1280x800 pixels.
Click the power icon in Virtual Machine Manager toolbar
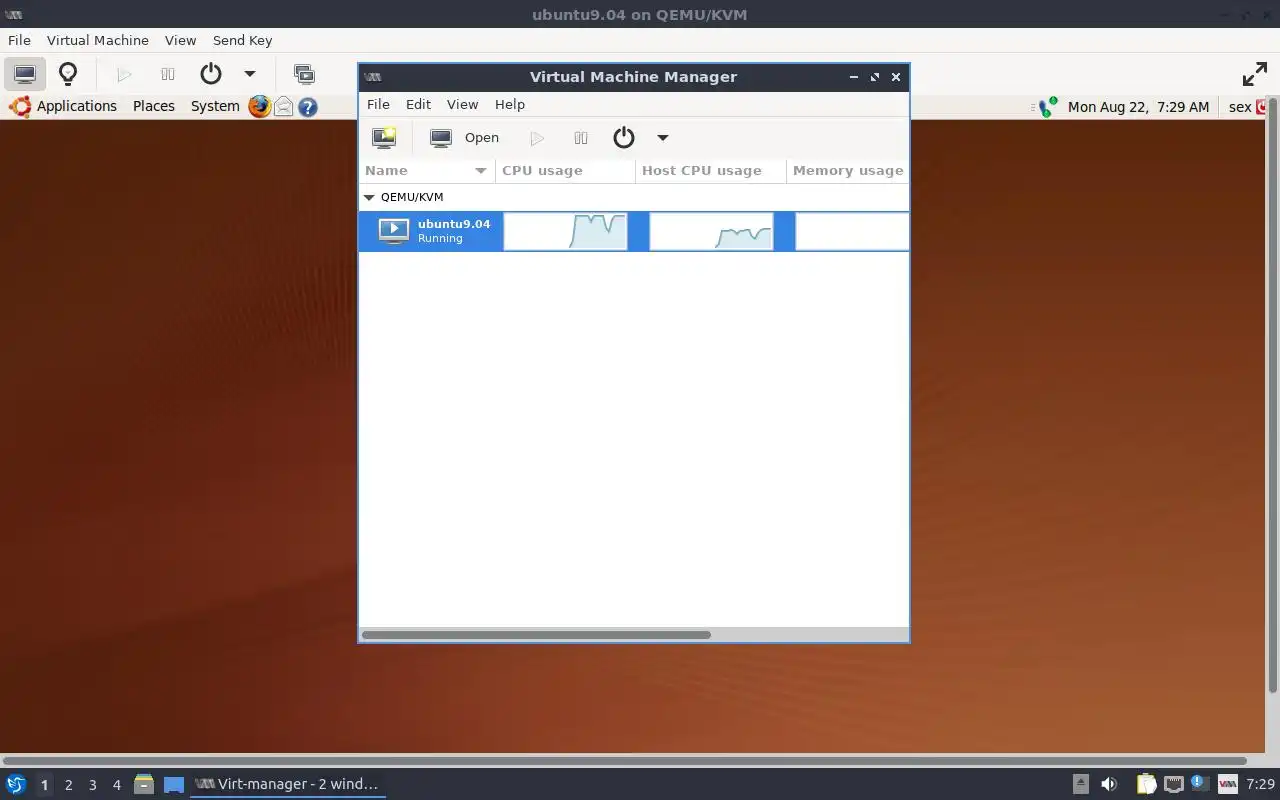click(624, 138)
